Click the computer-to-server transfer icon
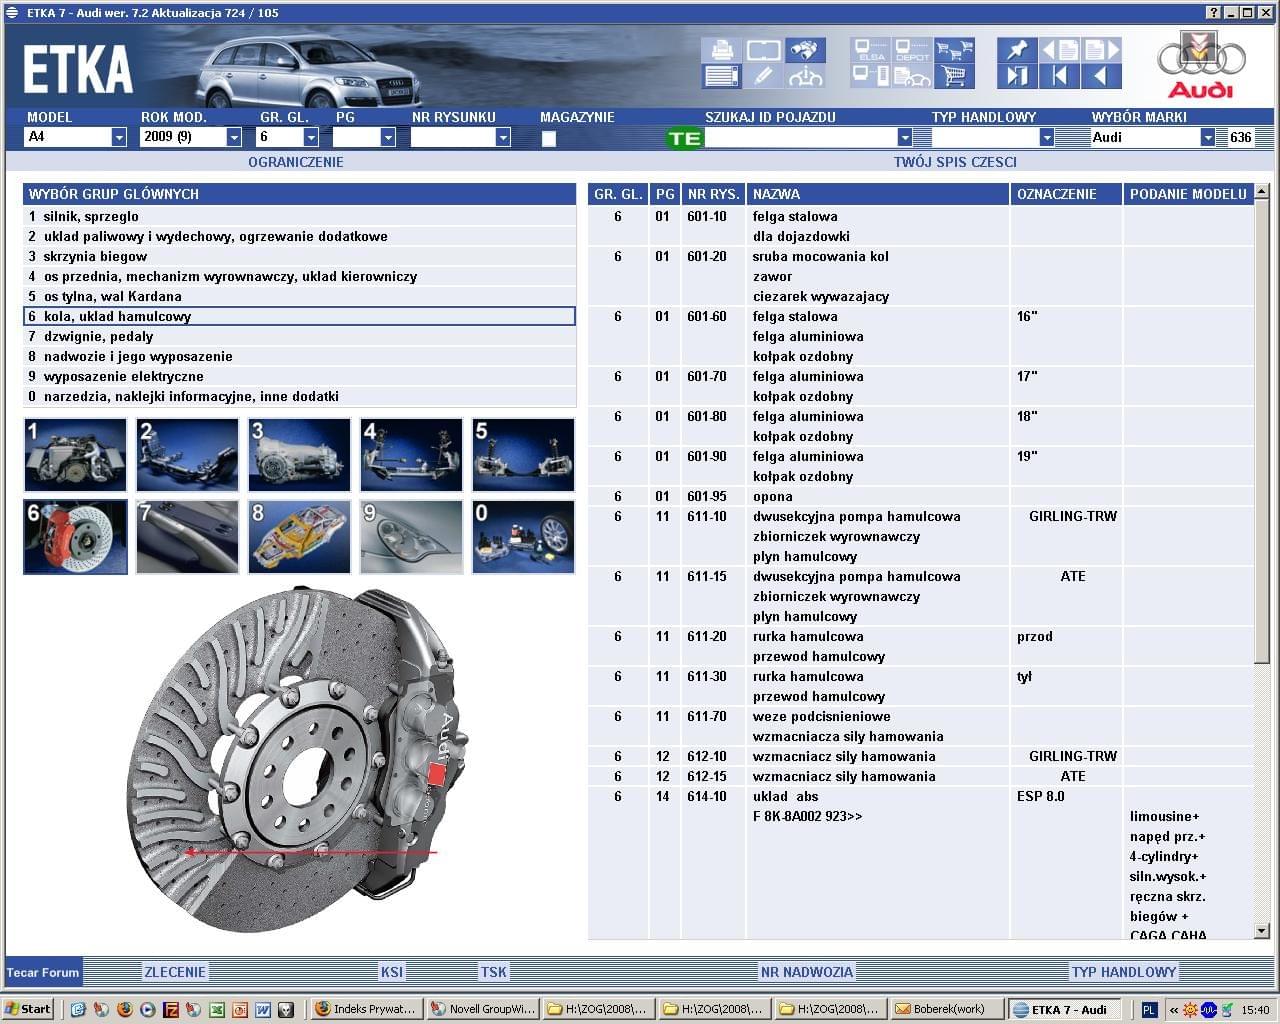The image size is (1280, 1024). coord(871,76)
